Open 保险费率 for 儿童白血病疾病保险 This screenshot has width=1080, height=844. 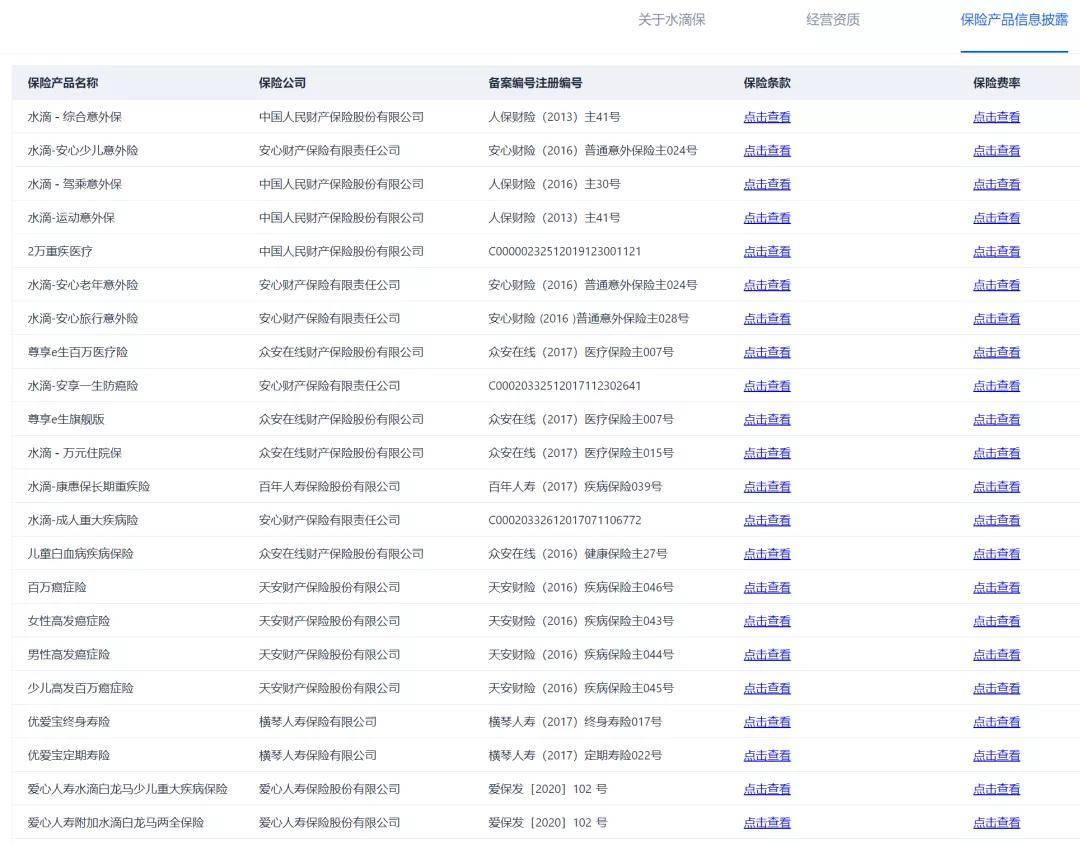[996, 554]
